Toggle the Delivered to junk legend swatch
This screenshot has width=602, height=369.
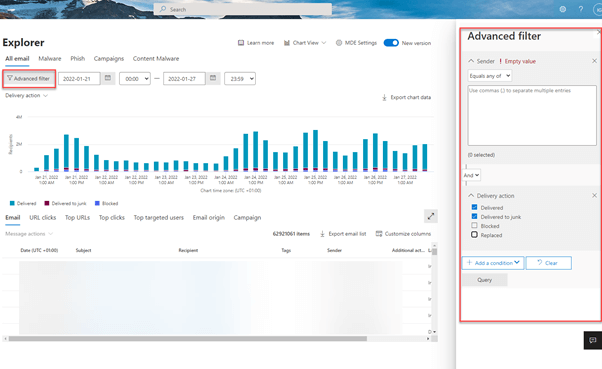point(47,204)
